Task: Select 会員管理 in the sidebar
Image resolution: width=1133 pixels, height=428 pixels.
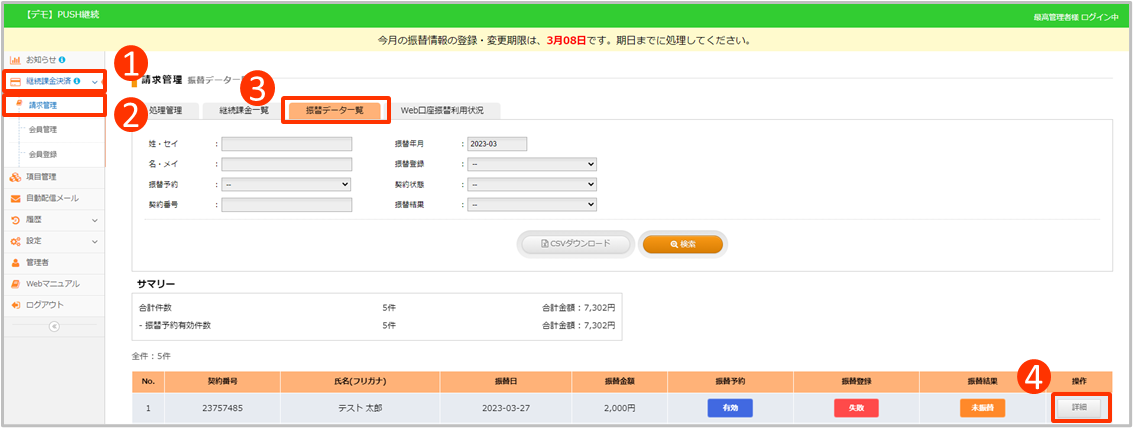Action: [x=43, y=129]
